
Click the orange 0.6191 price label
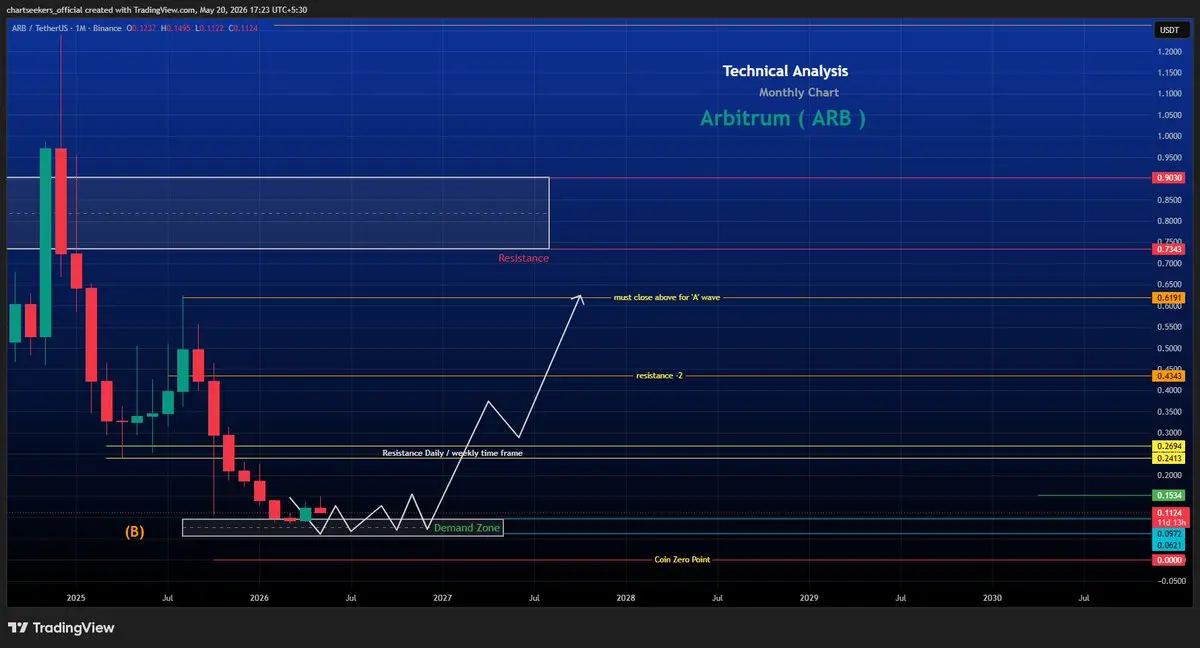pyautogui.click(x=1169, y=297)
